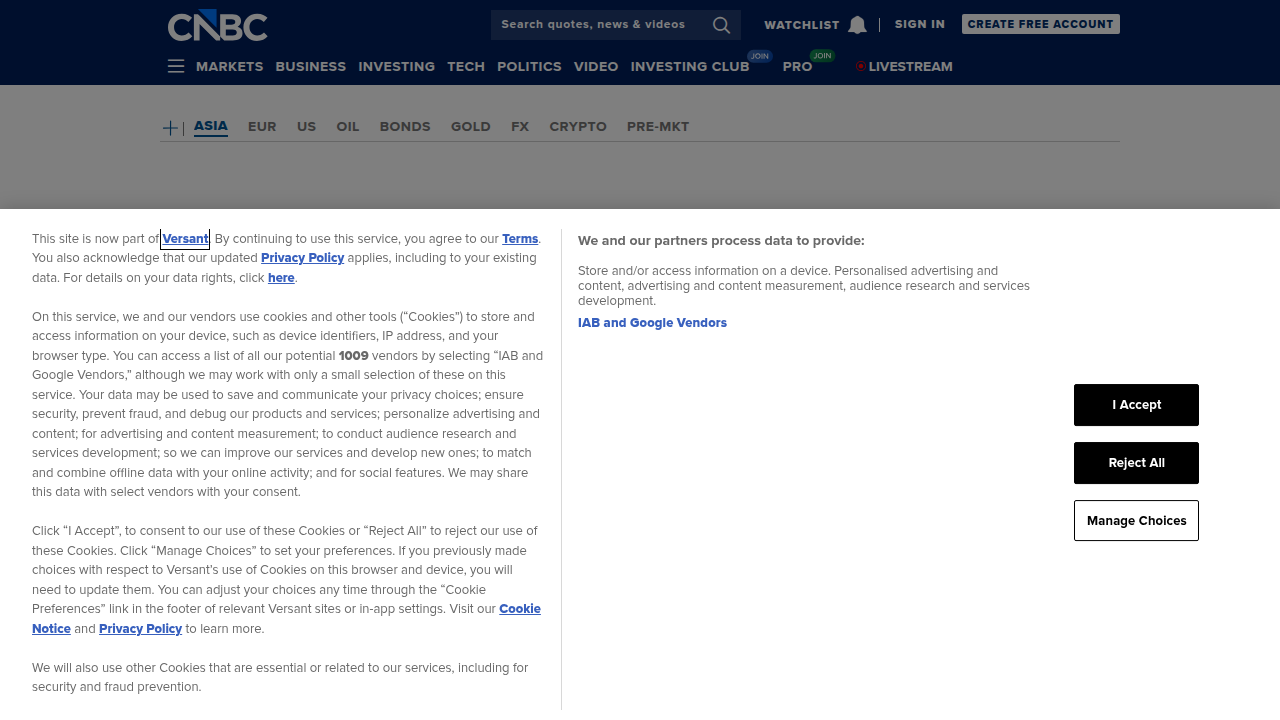The height and width of the screenshot is (720, 1280).
Task: Open INVESTING CLUB menu item
Action: tap(690, 67)
